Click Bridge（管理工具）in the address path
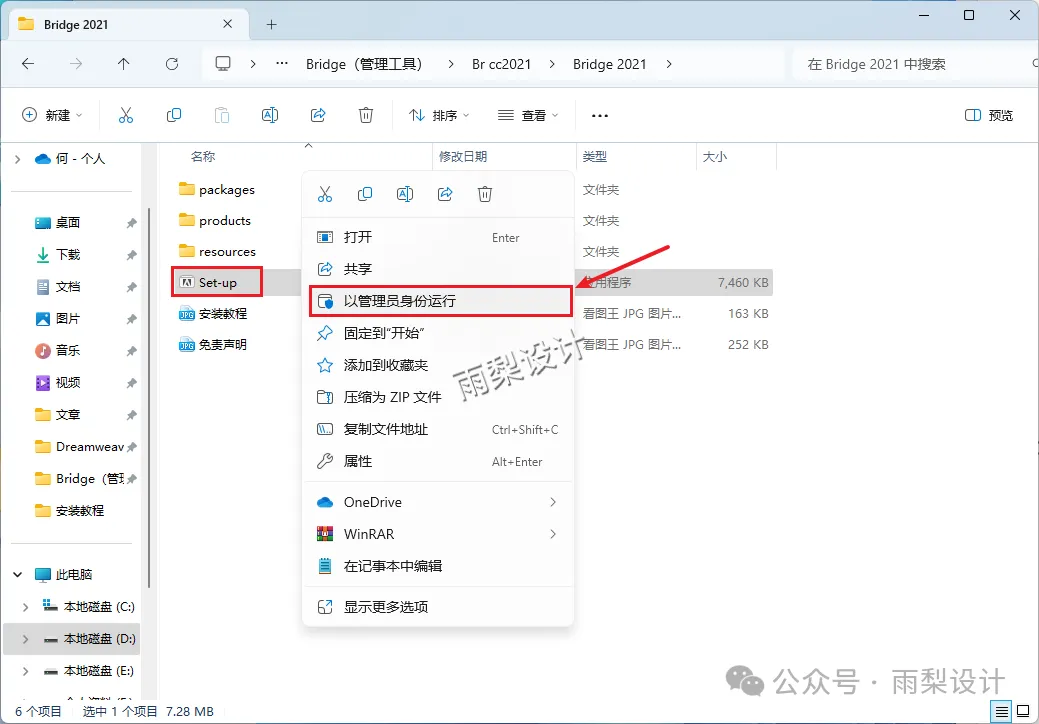1039x724 pixels. click(364, 64)
